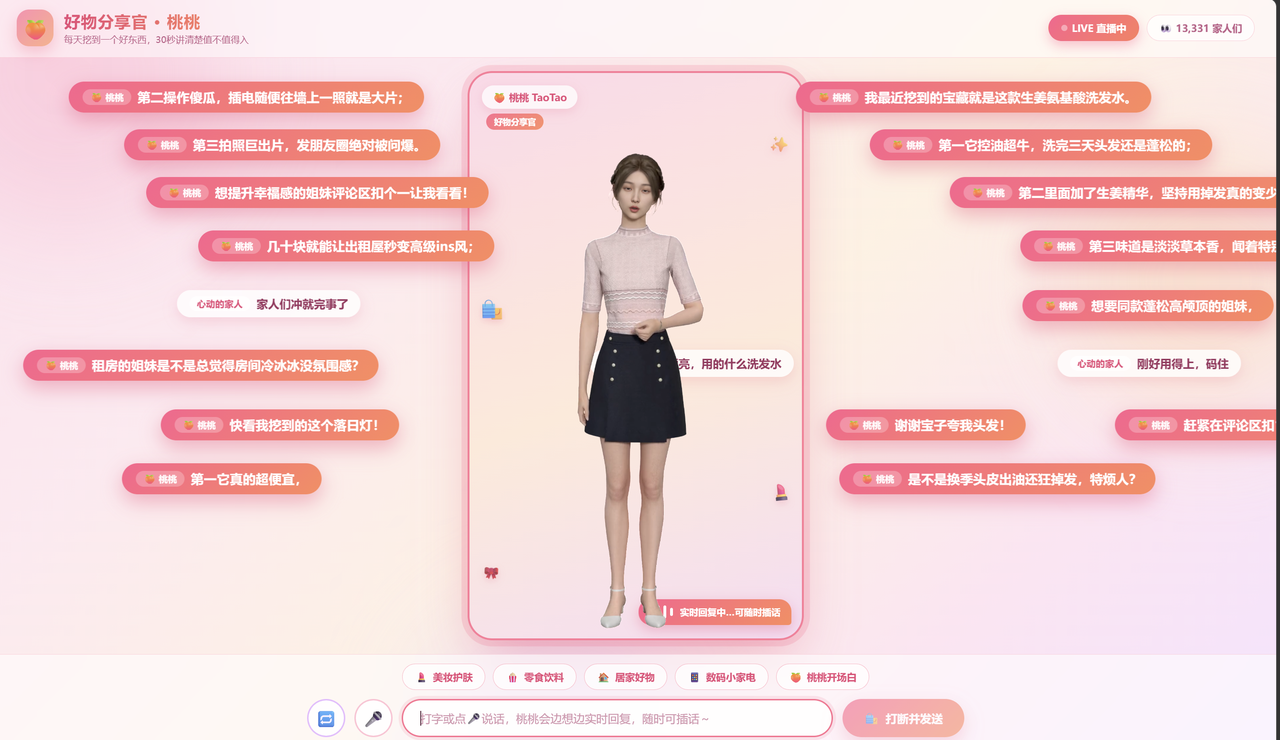1280x740 pixels.
Task: Click bubble 我最近挖到的宝藏就是这款生姜氨基酸洗发水。
Action: (974, 97)
